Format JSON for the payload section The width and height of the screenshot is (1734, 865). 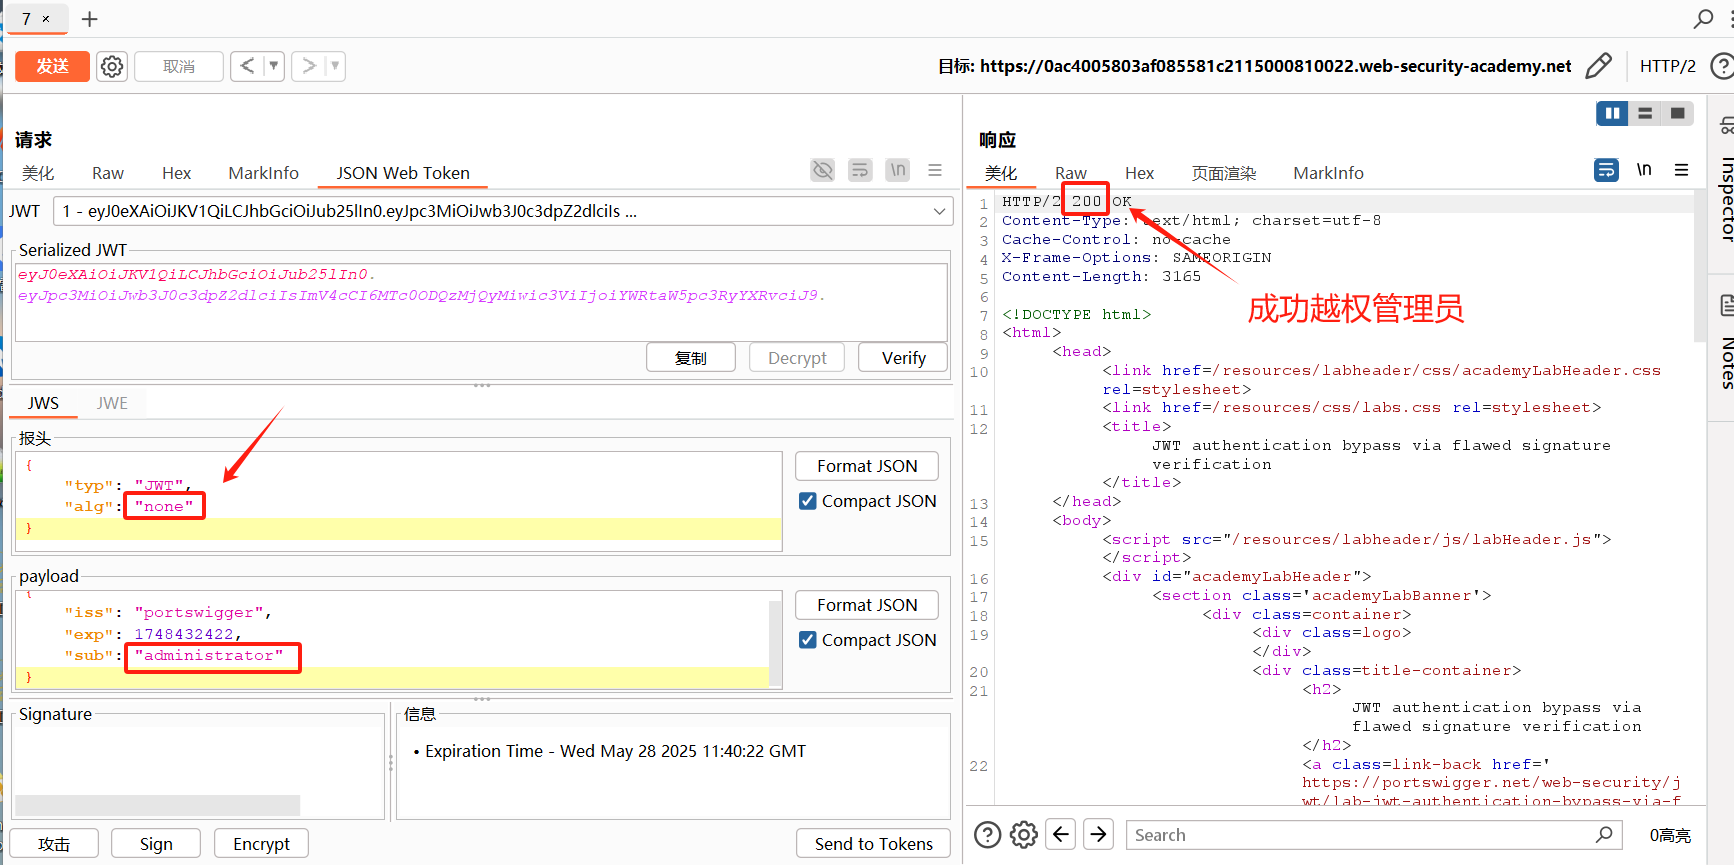[867, 605]
